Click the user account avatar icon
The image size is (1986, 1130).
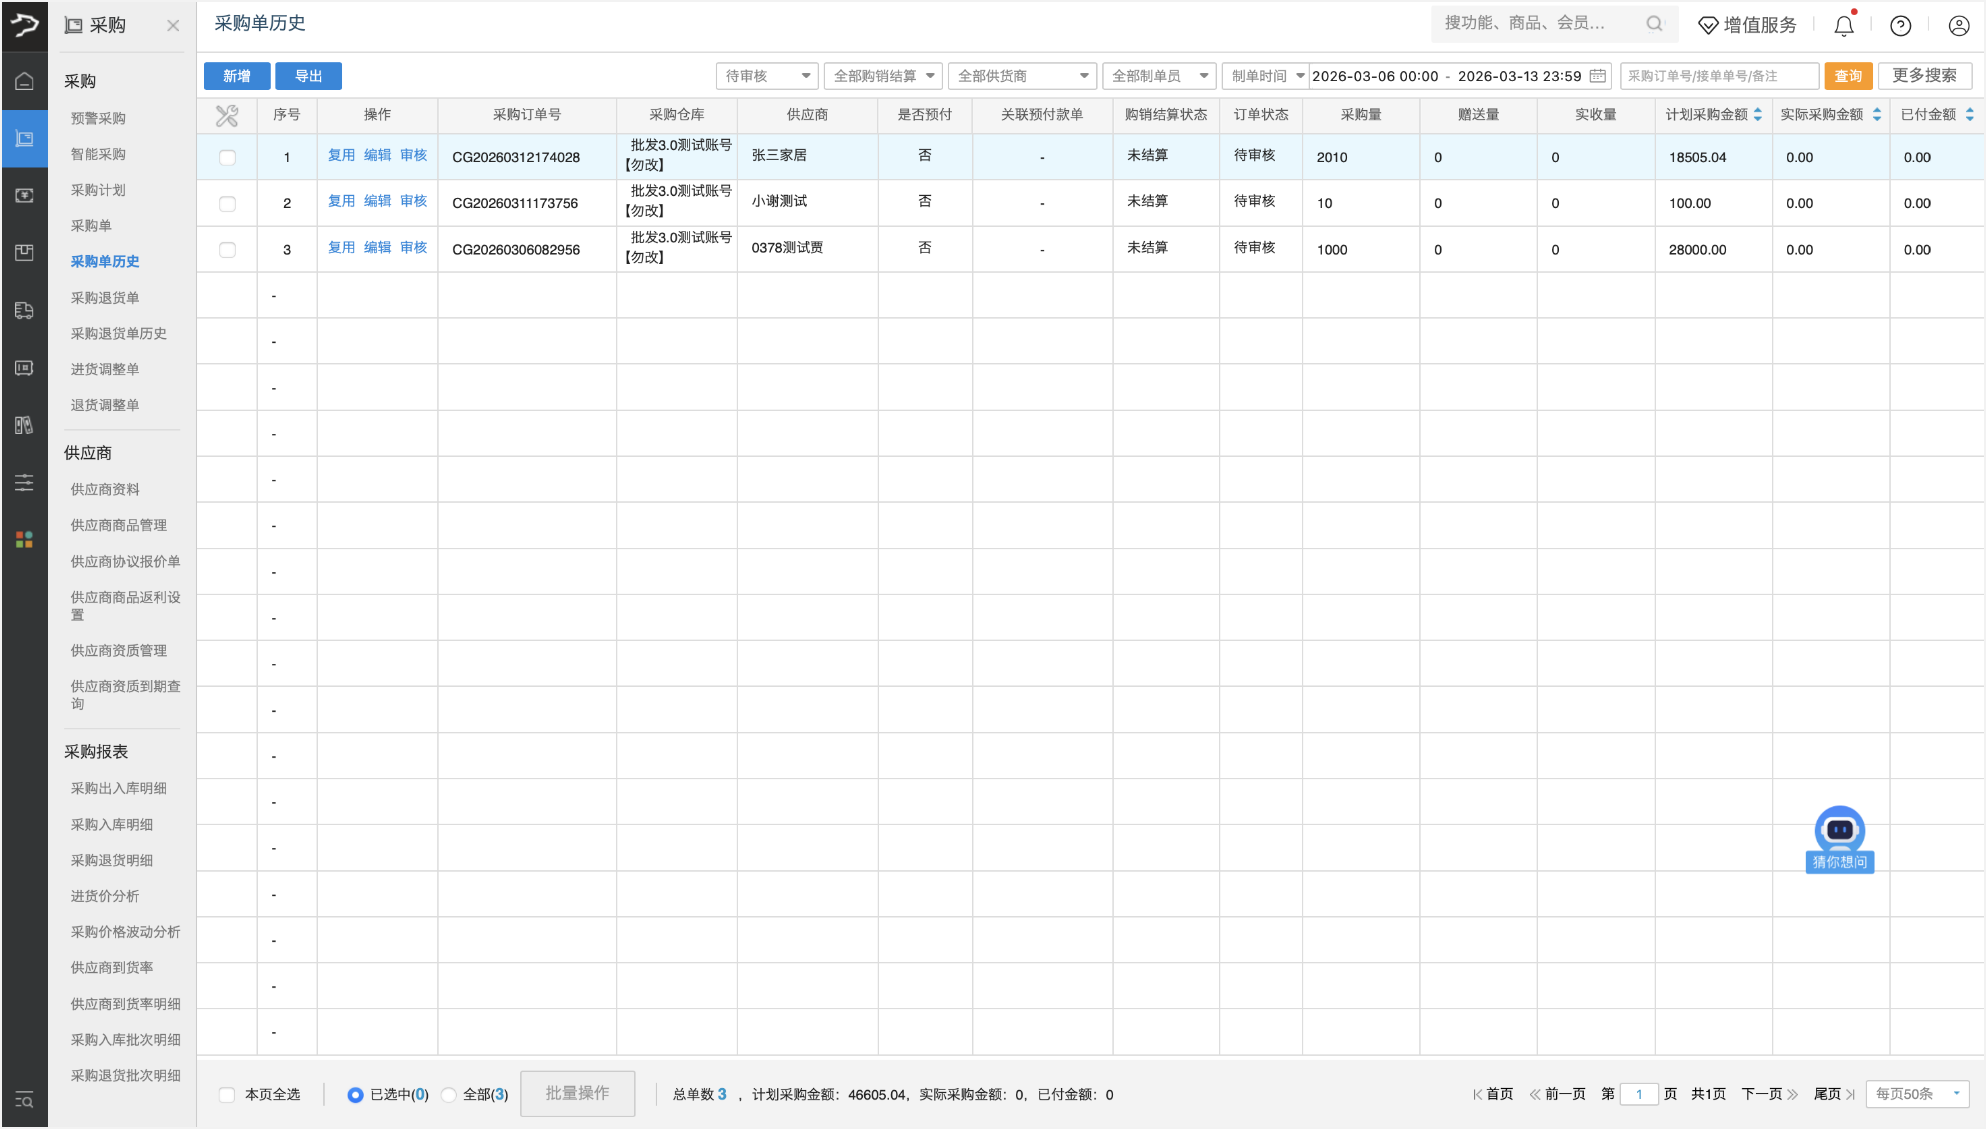click(1958, 26)
